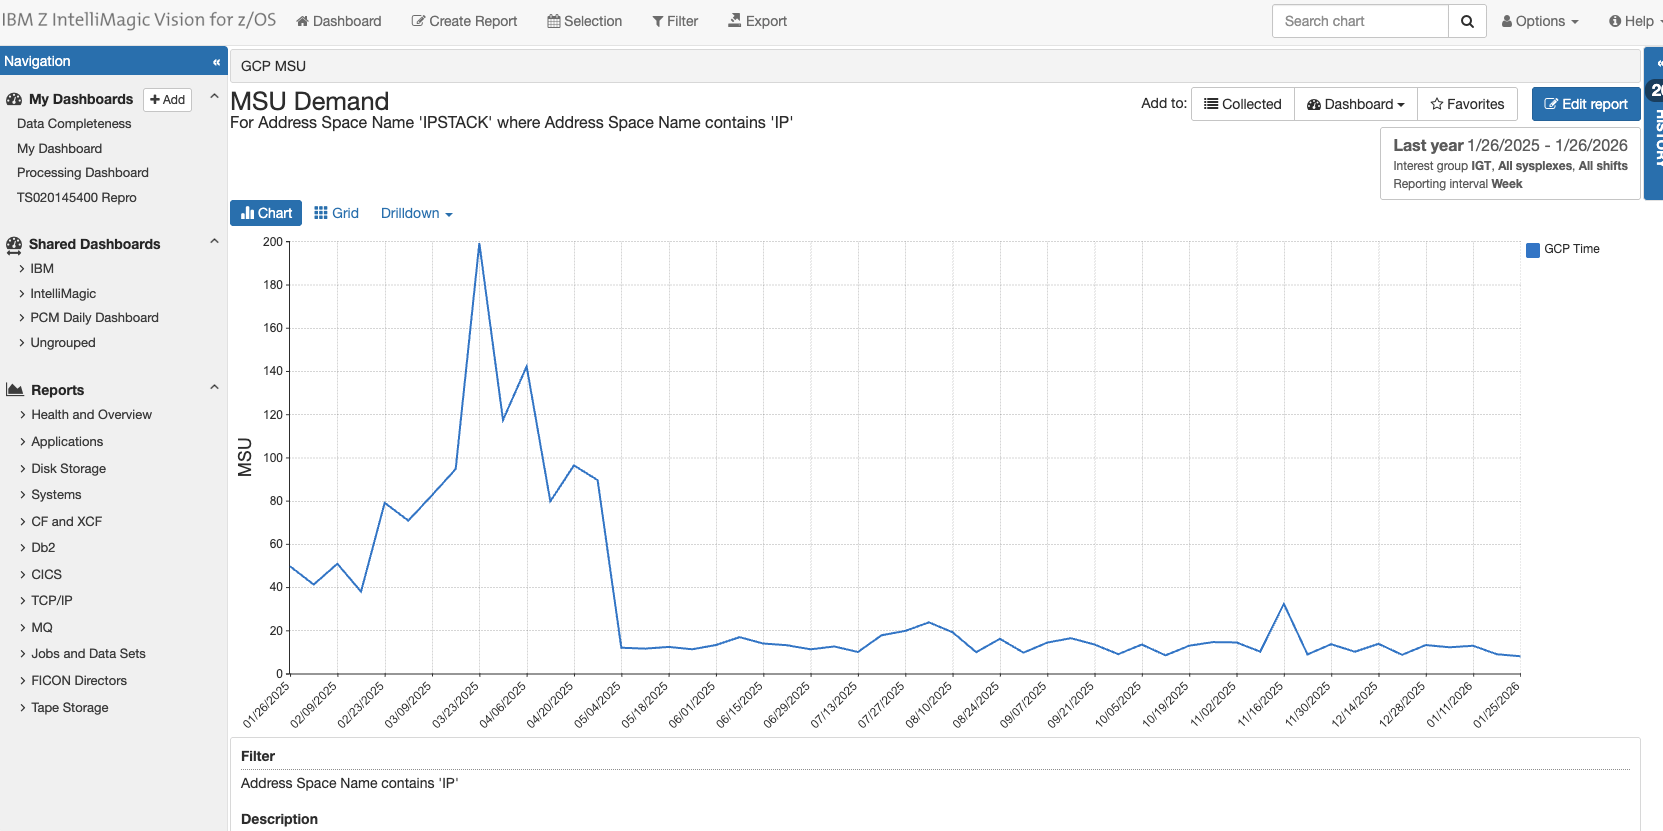
Task: Collapse the Shared Dashboards section
Action: 214,242
